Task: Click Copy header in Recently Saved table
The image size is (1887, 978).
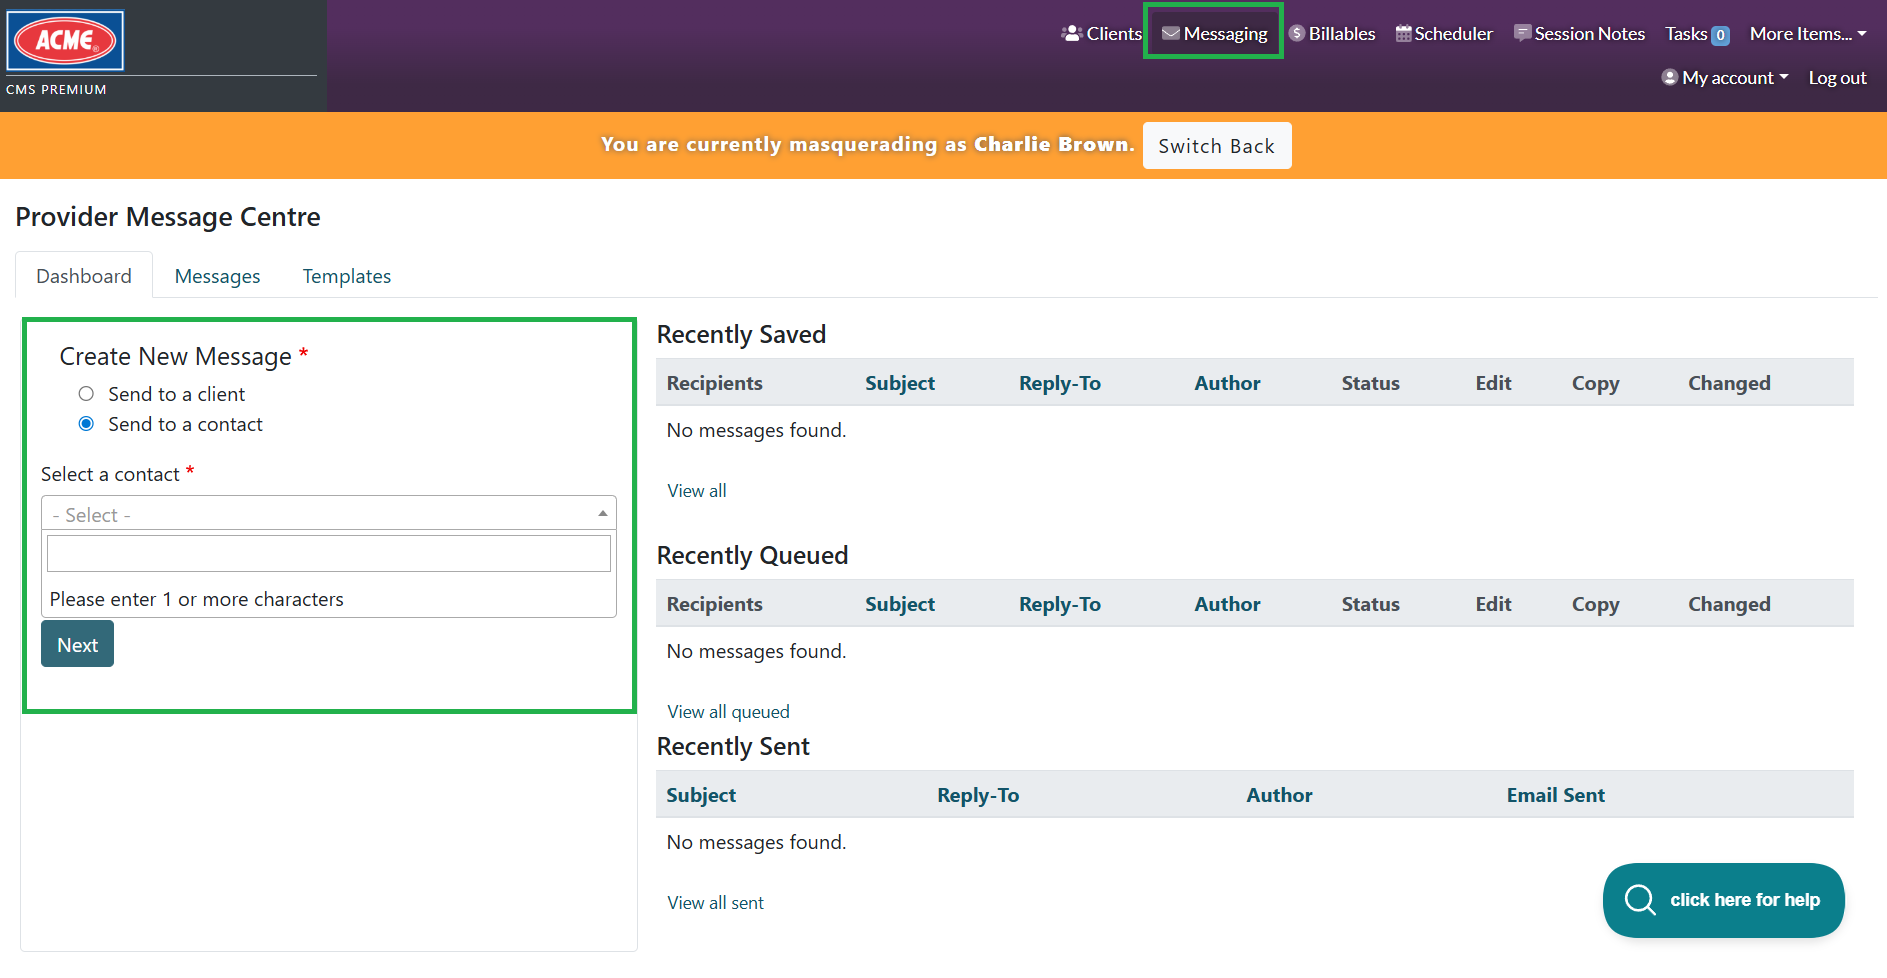Action: click(1596, 383)
